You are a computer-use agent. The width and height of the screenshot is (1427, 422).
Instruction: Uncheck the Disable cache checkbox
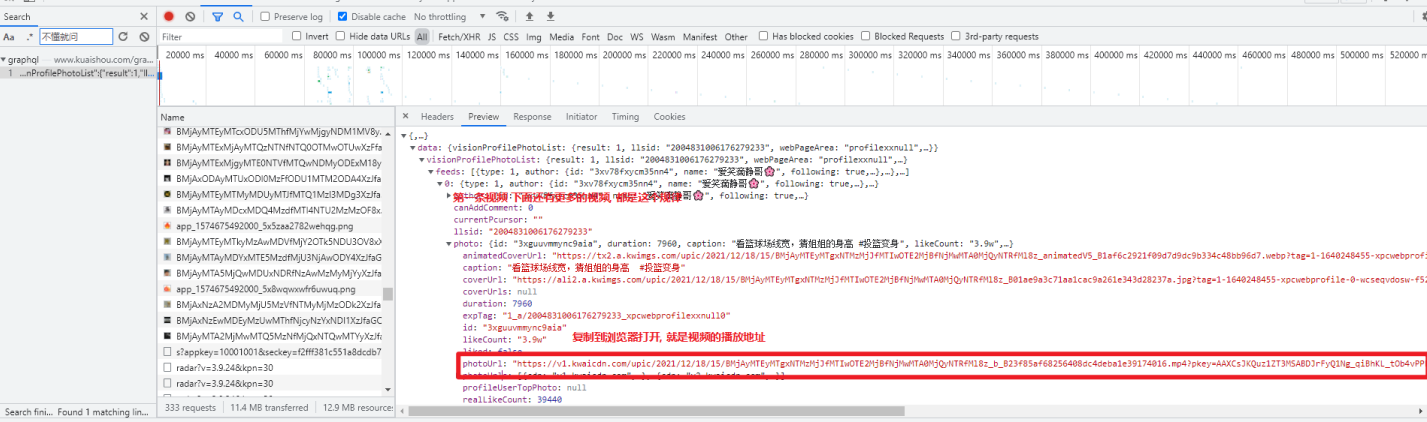coord(343,17)
